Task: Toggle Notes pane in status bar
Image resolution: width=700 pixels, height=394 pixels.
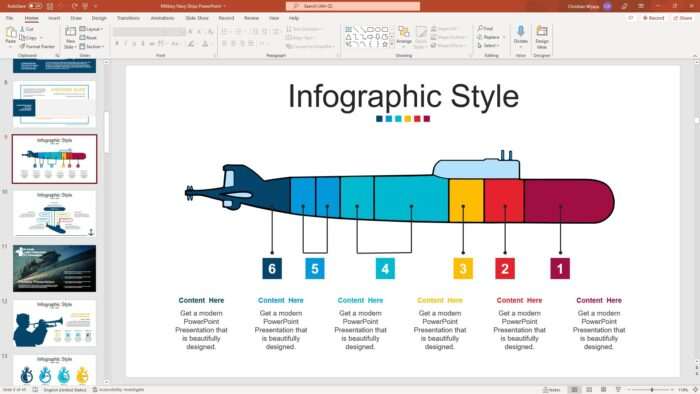Action: coord(552,390)
